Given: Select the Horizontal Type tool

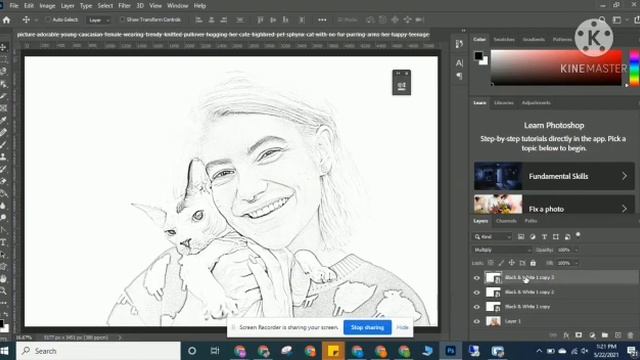Looking at the screenshot, I should coord(3,242).
